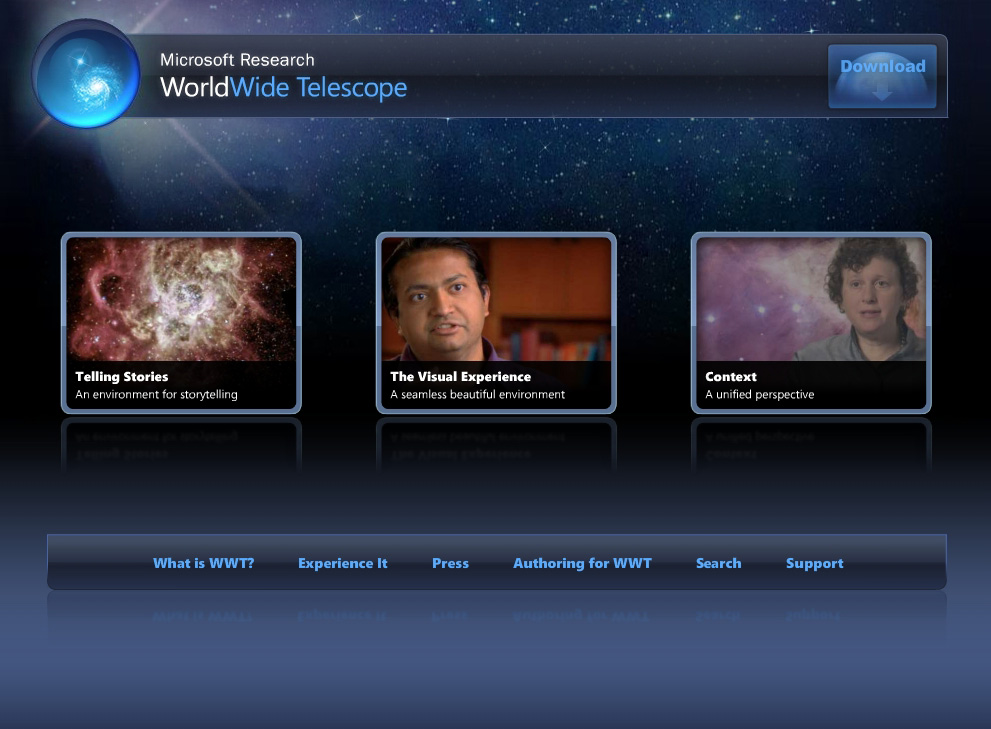Select Search in the navigation bar
This screenshot has height=729, width=991.
pos(719,563)
